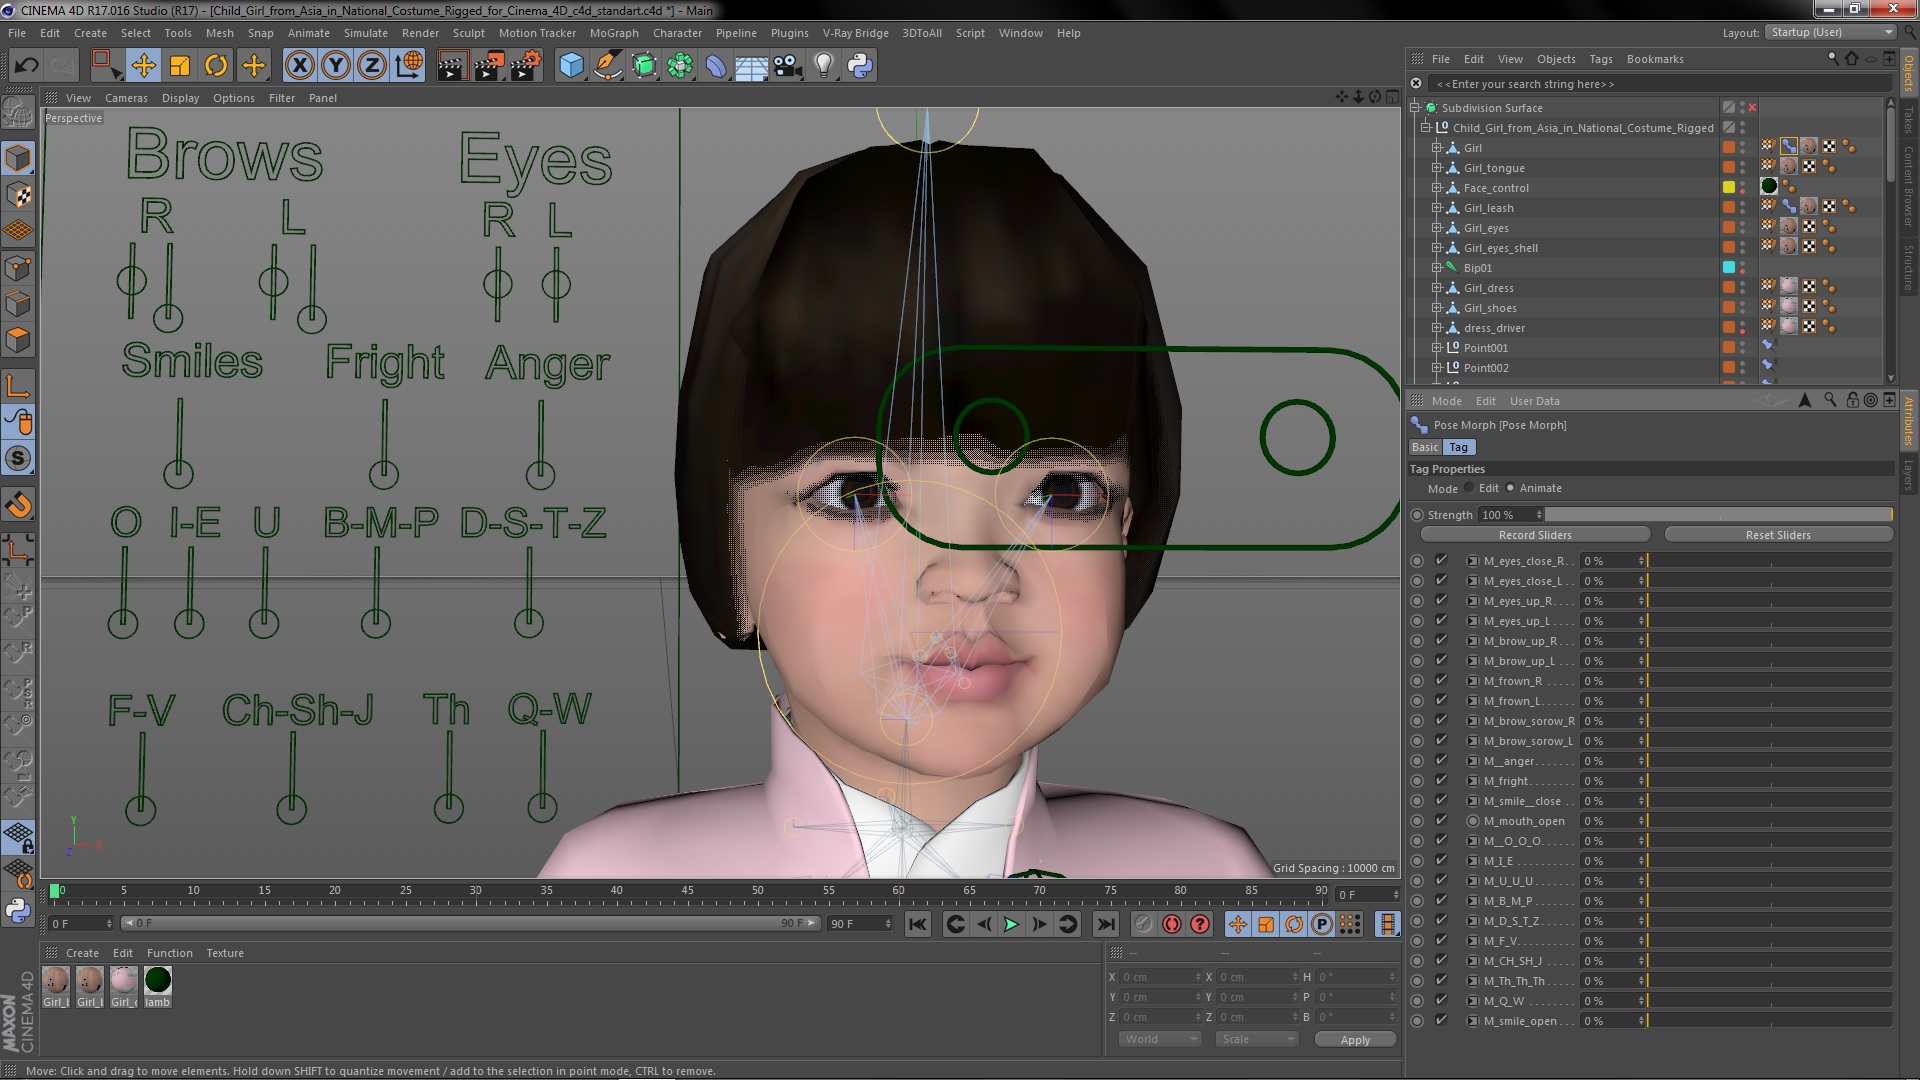Click Record Active Objects button

pos(1143,924)
